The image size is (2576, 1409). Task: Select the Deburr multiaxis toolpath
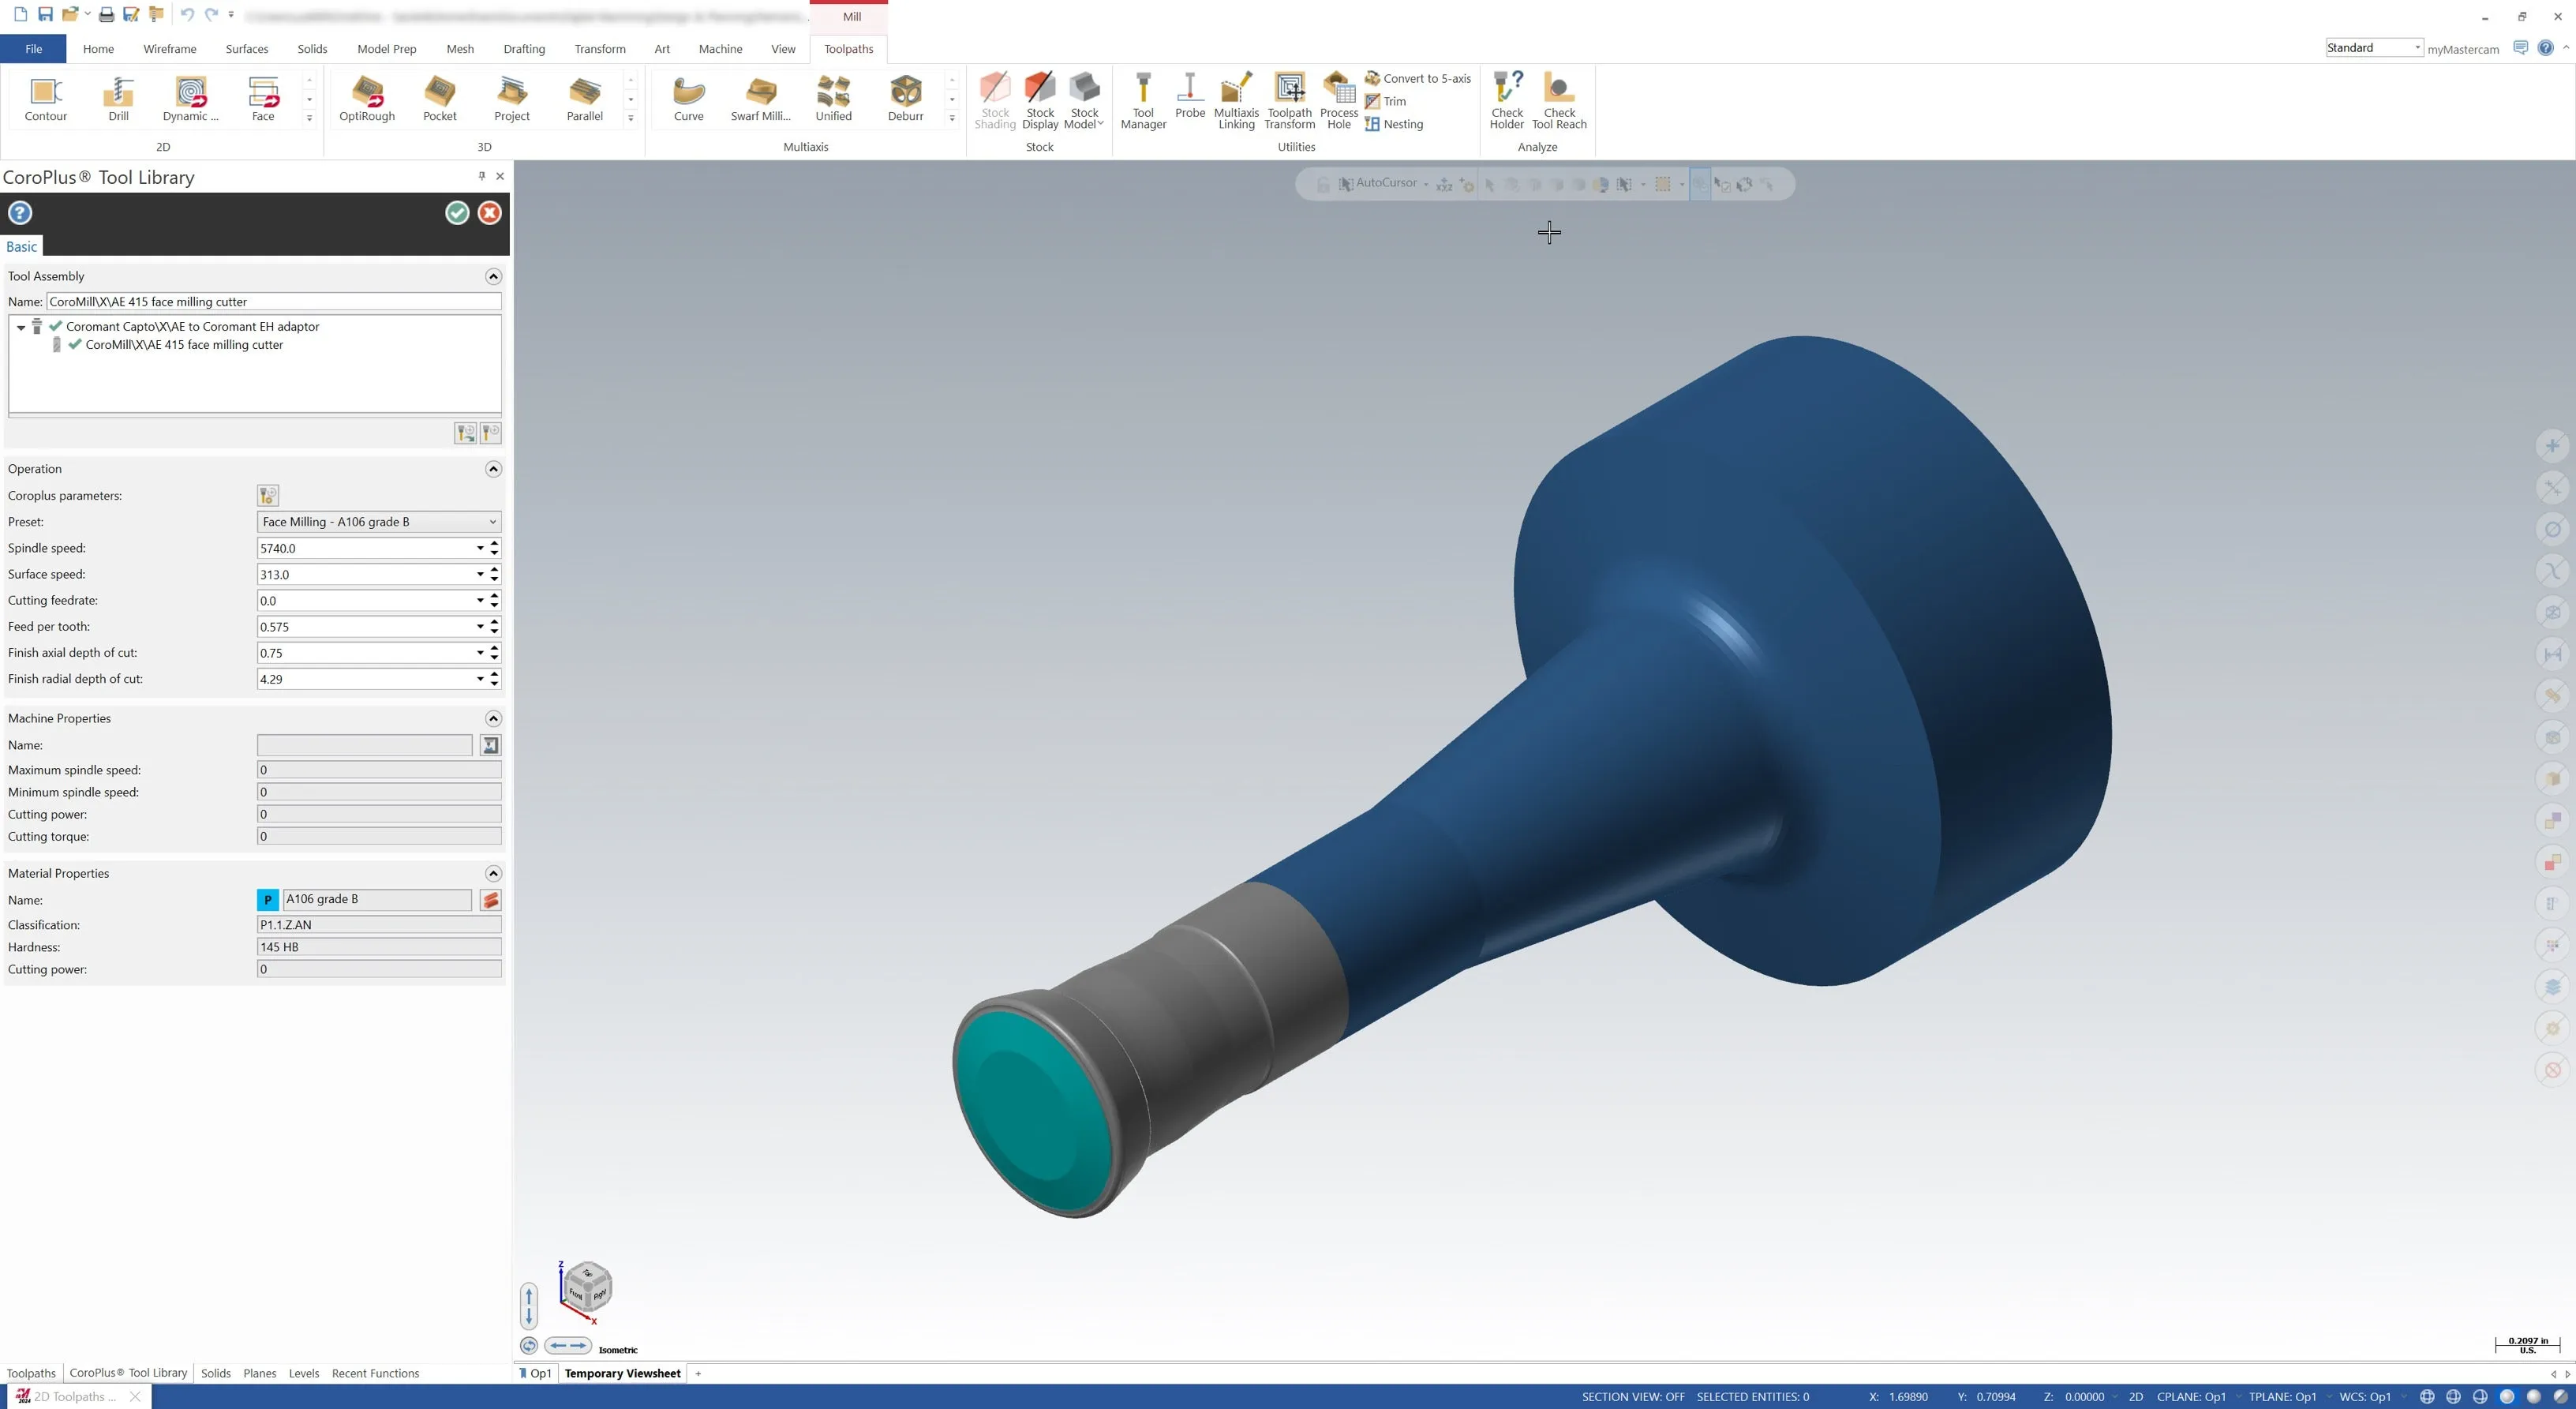[x=905, y=98]
